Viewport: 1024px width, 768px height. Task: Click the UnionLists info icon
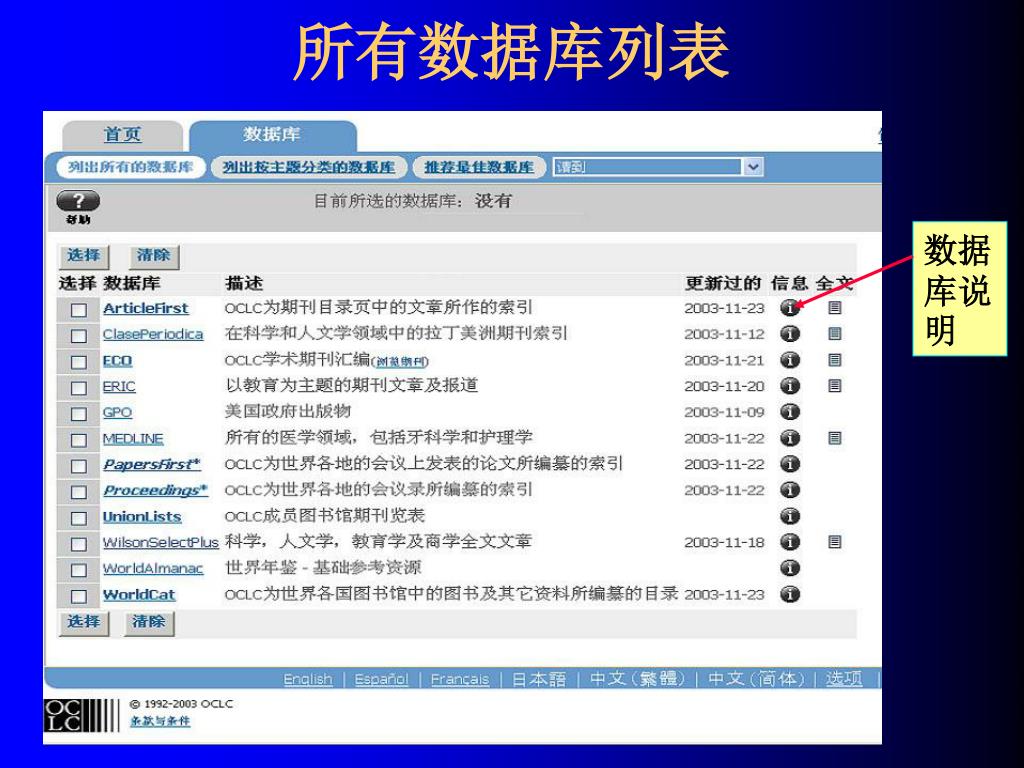coord(790,516)
